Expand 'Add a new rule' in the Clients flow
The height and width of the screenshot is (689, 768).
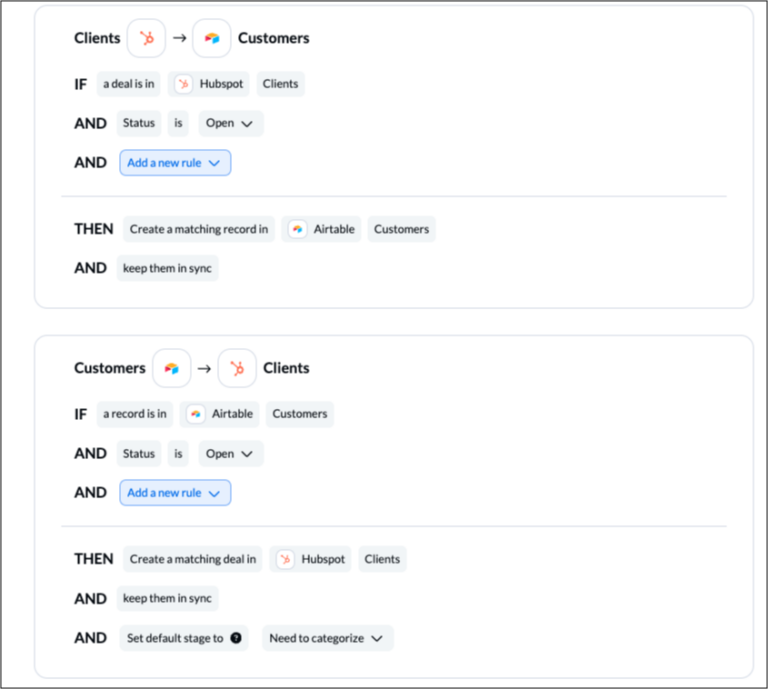[175, 163]
